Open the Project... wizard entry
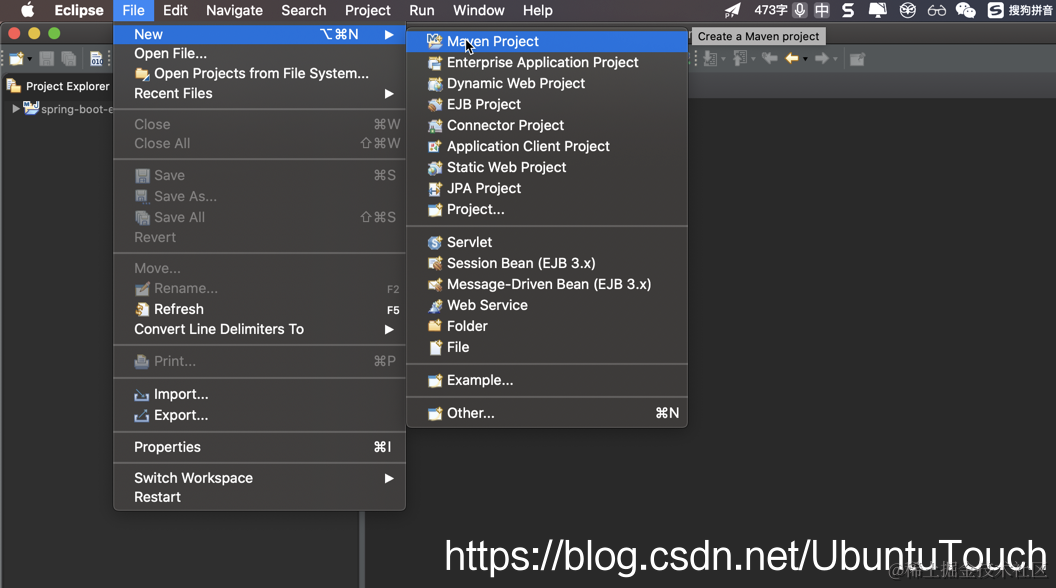The height and width of the screenshot is (588, 1056). pos(547,209)
